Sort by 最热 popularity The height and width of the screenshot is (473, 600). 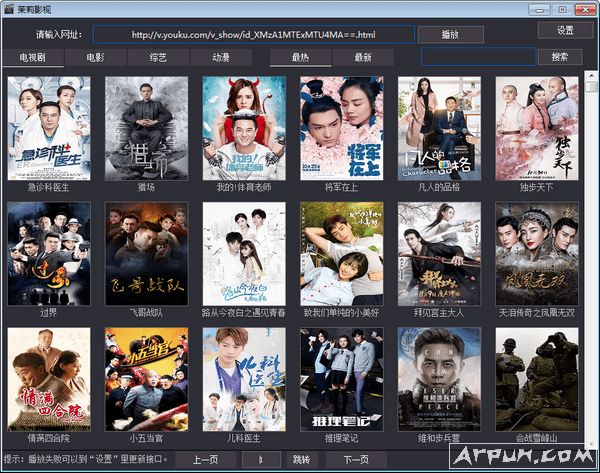[x=300, y=58]
